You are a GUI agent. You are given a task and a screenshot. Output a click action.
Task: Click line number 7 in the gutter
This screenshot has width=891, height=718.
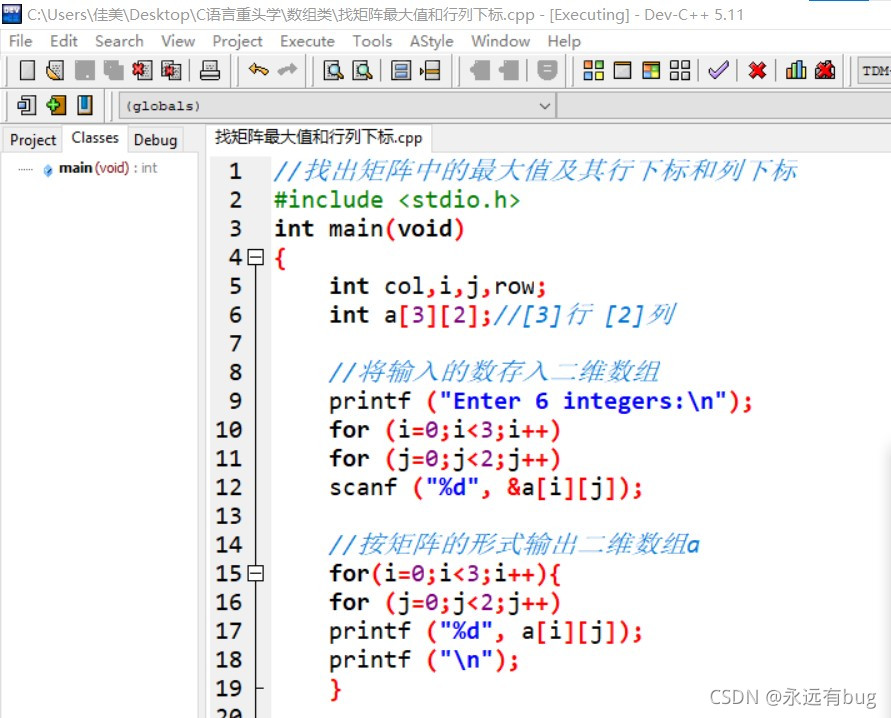click(x=235, y=343)
